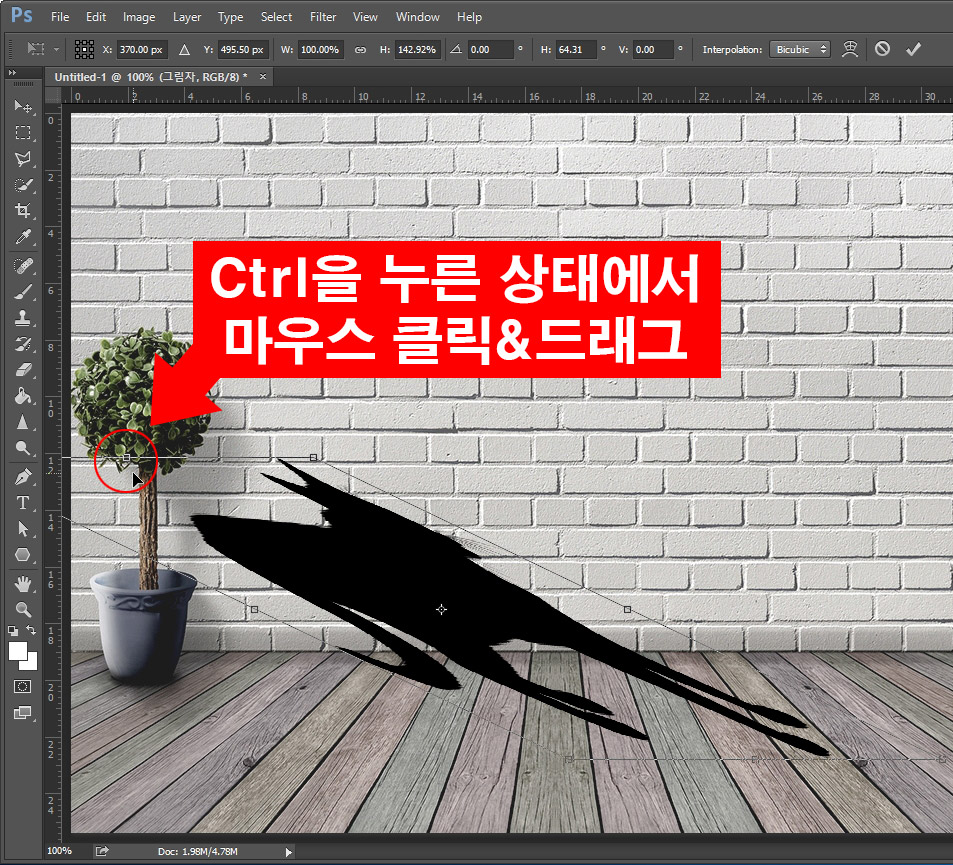Select the Move tool
The height and width of the screenshot is (865, 953).
[x=23, y=107]
